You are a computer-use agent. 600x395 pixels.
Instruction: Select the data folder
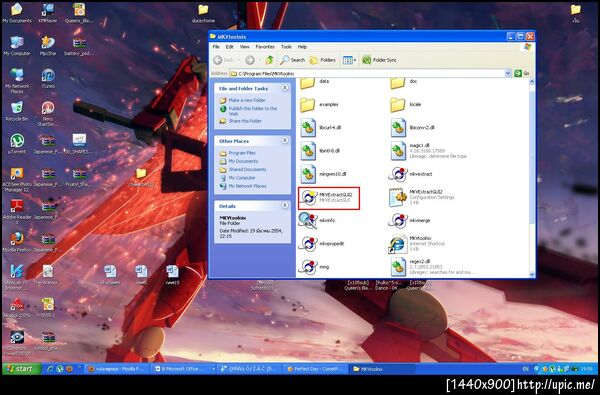[x=315, y=82]
